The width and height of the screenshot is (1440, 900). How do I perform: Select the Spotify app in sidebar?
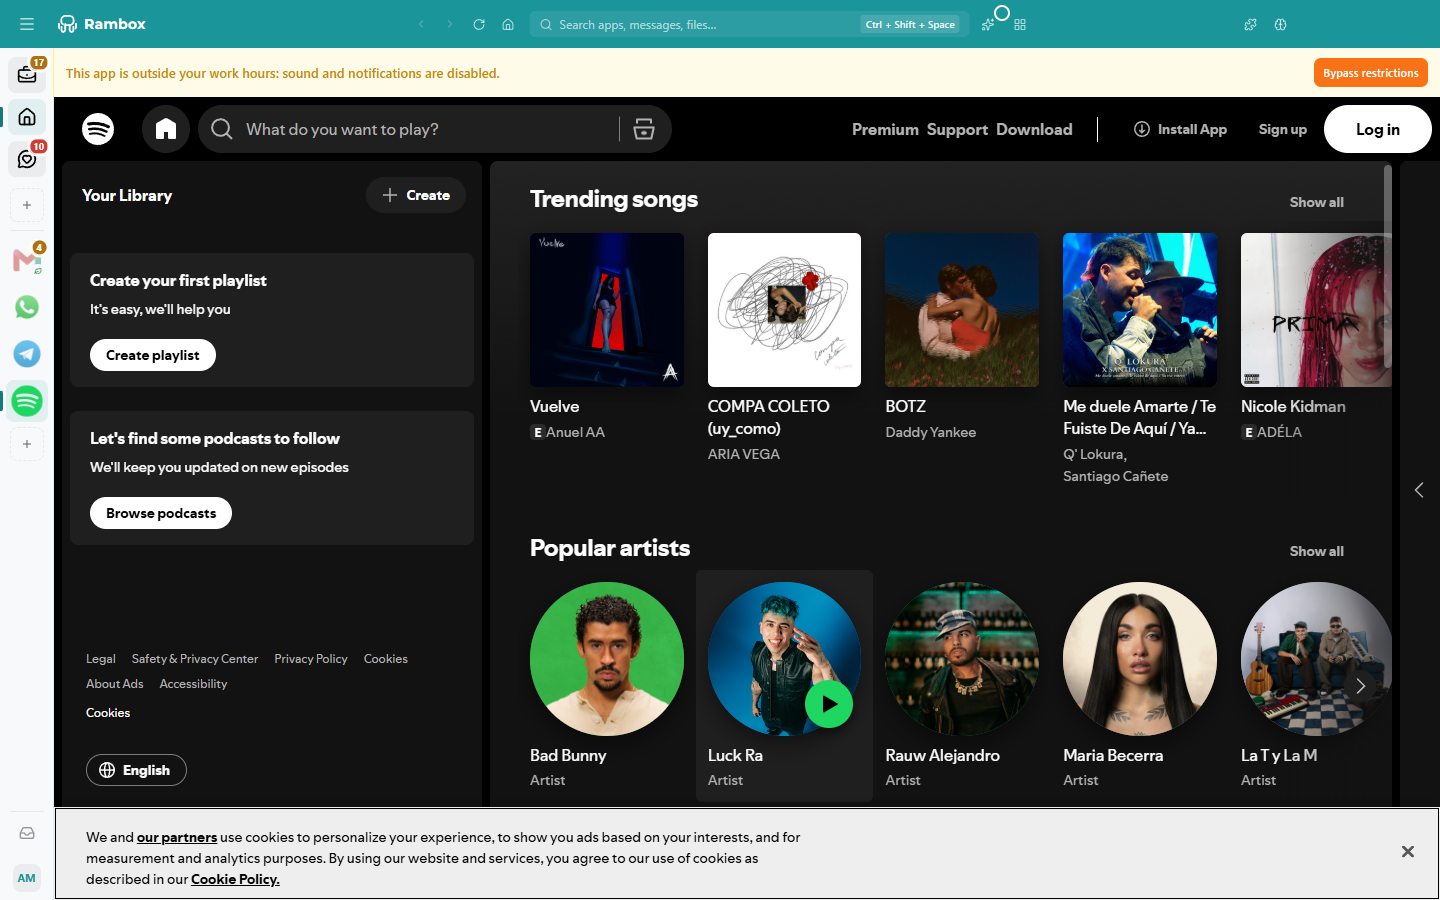coord(27,401)
